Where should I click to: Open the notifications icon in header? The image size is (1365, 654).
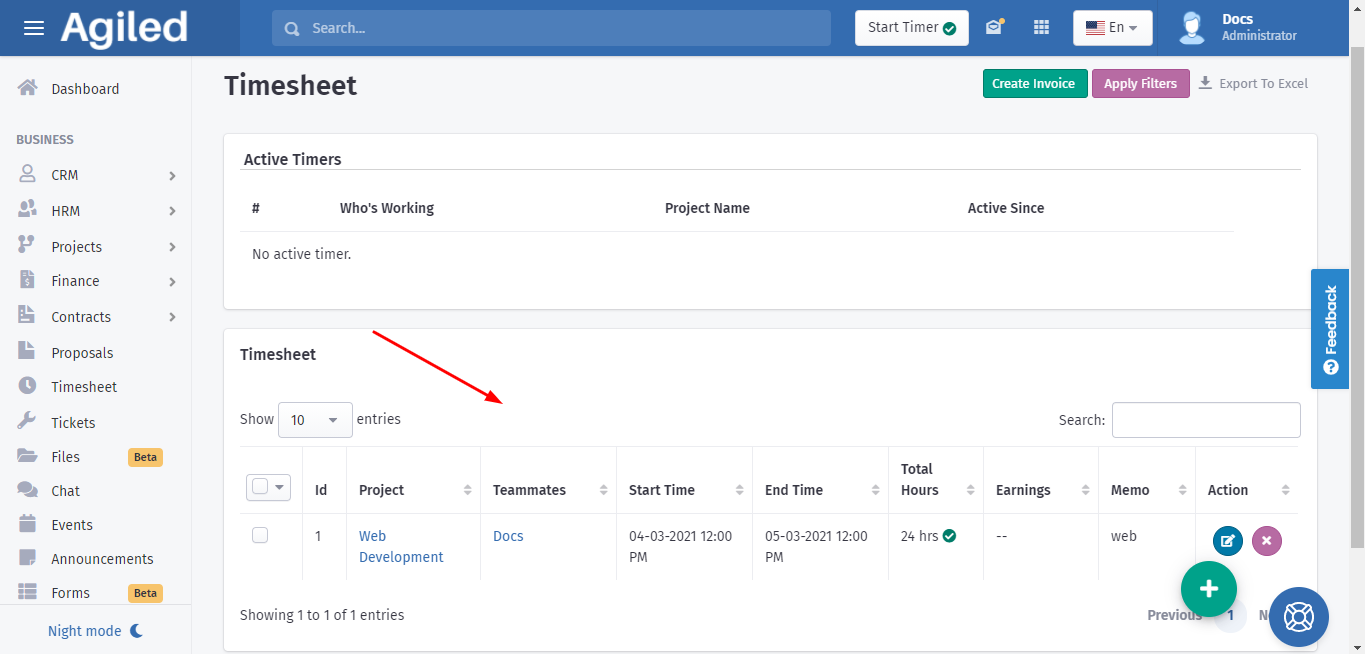[994, 28]
